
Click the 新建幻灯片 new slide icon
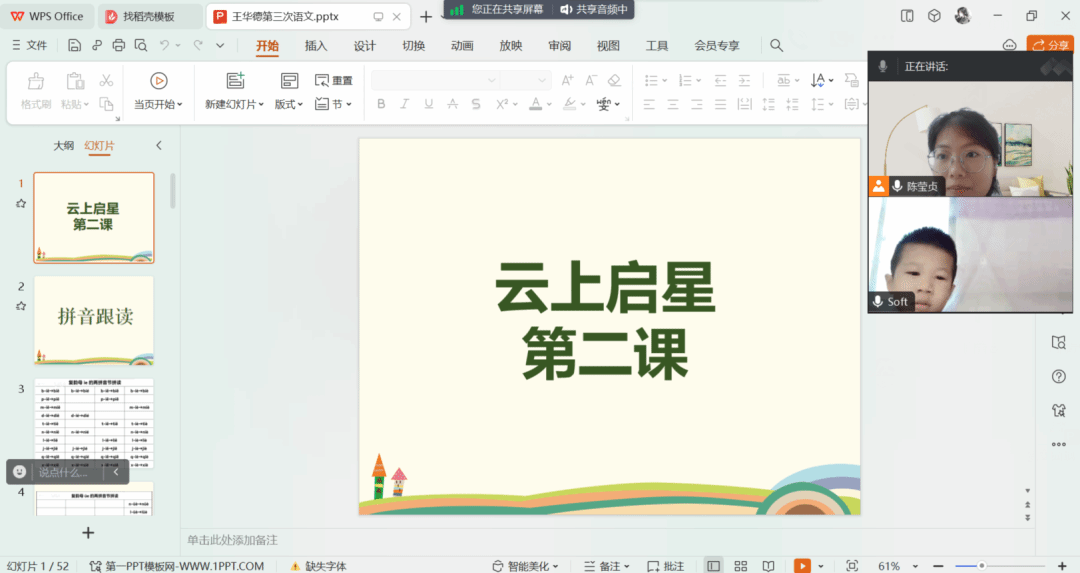pos(236,81)
